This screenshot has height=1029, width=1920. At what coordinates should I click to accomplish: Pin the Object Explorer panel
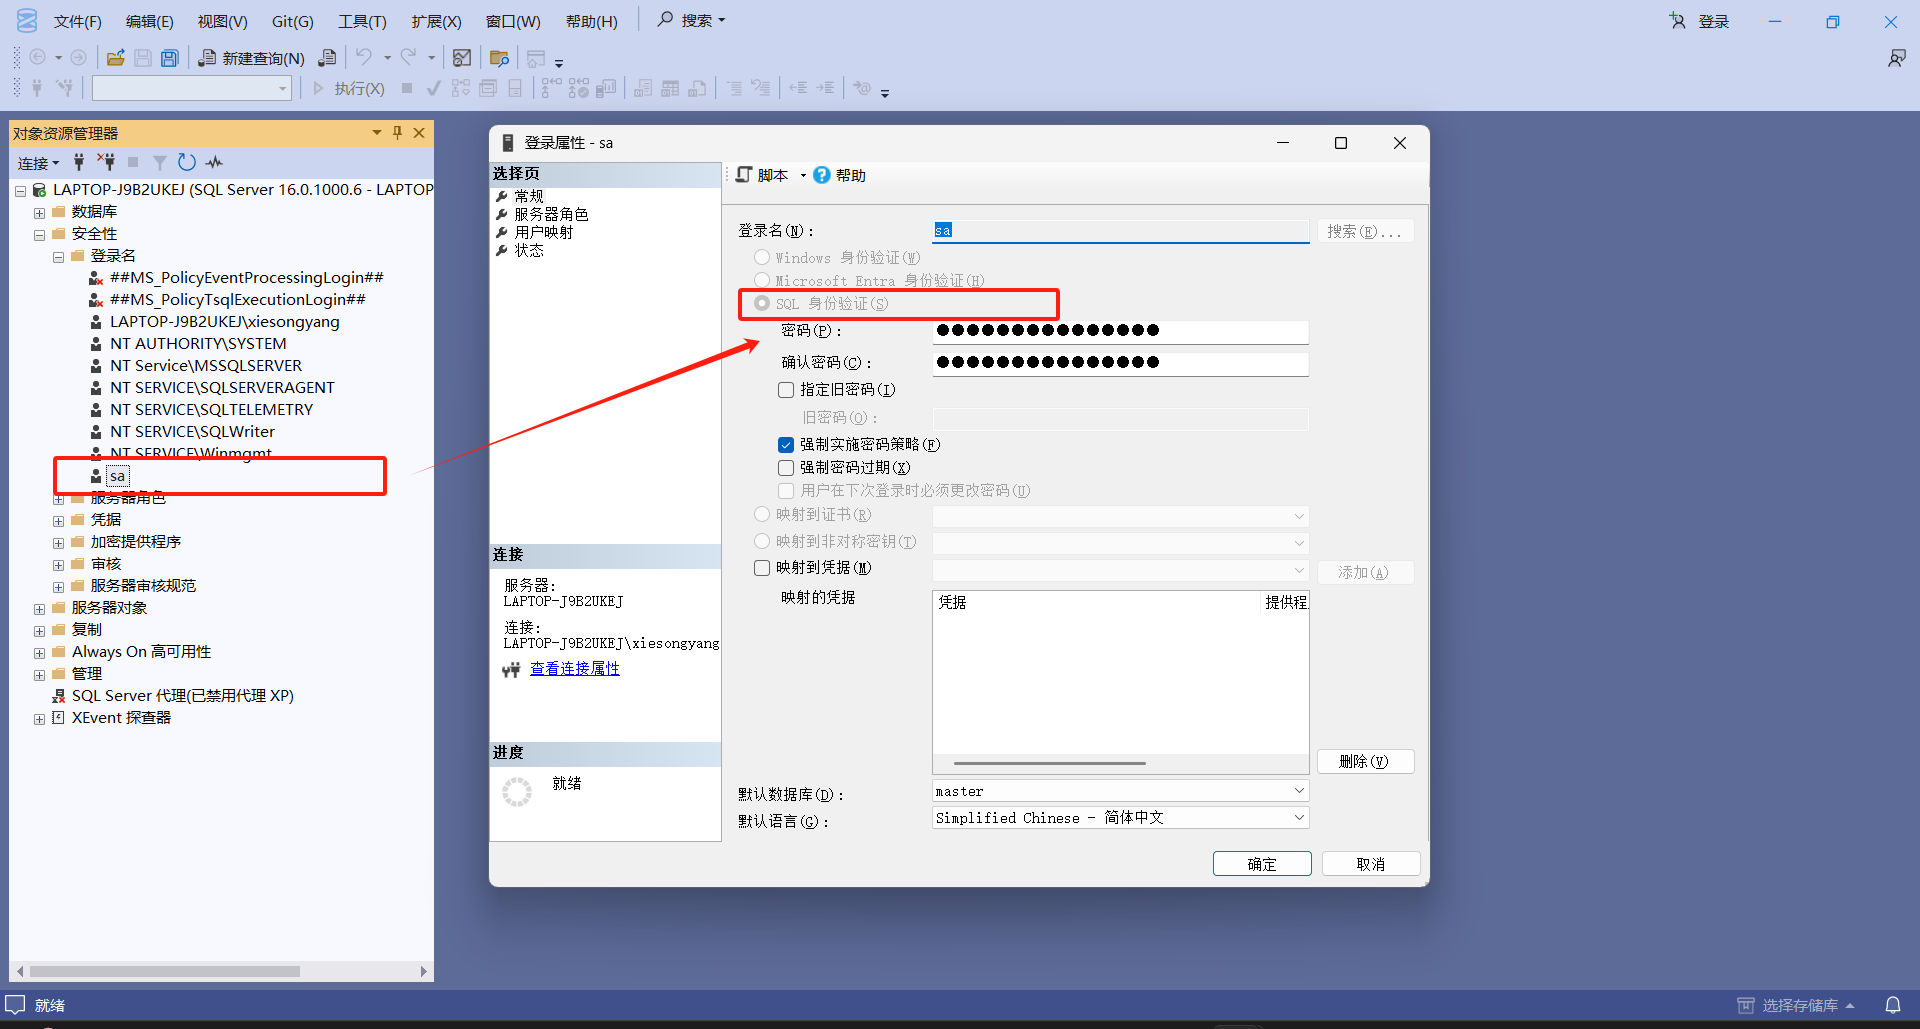click(397, 132)
